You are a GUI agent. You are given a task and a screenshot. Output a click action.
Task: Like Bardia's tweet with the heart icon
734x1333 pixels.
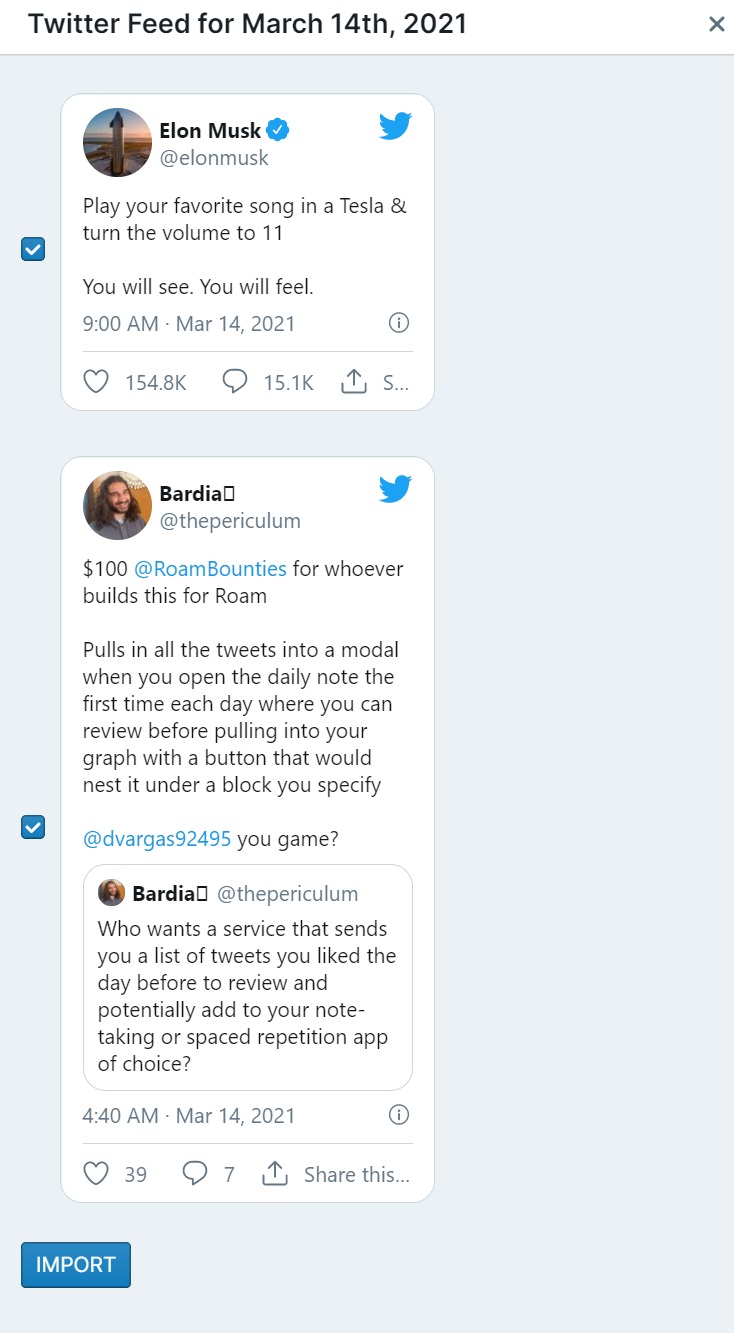click(x=96, y=1174)
